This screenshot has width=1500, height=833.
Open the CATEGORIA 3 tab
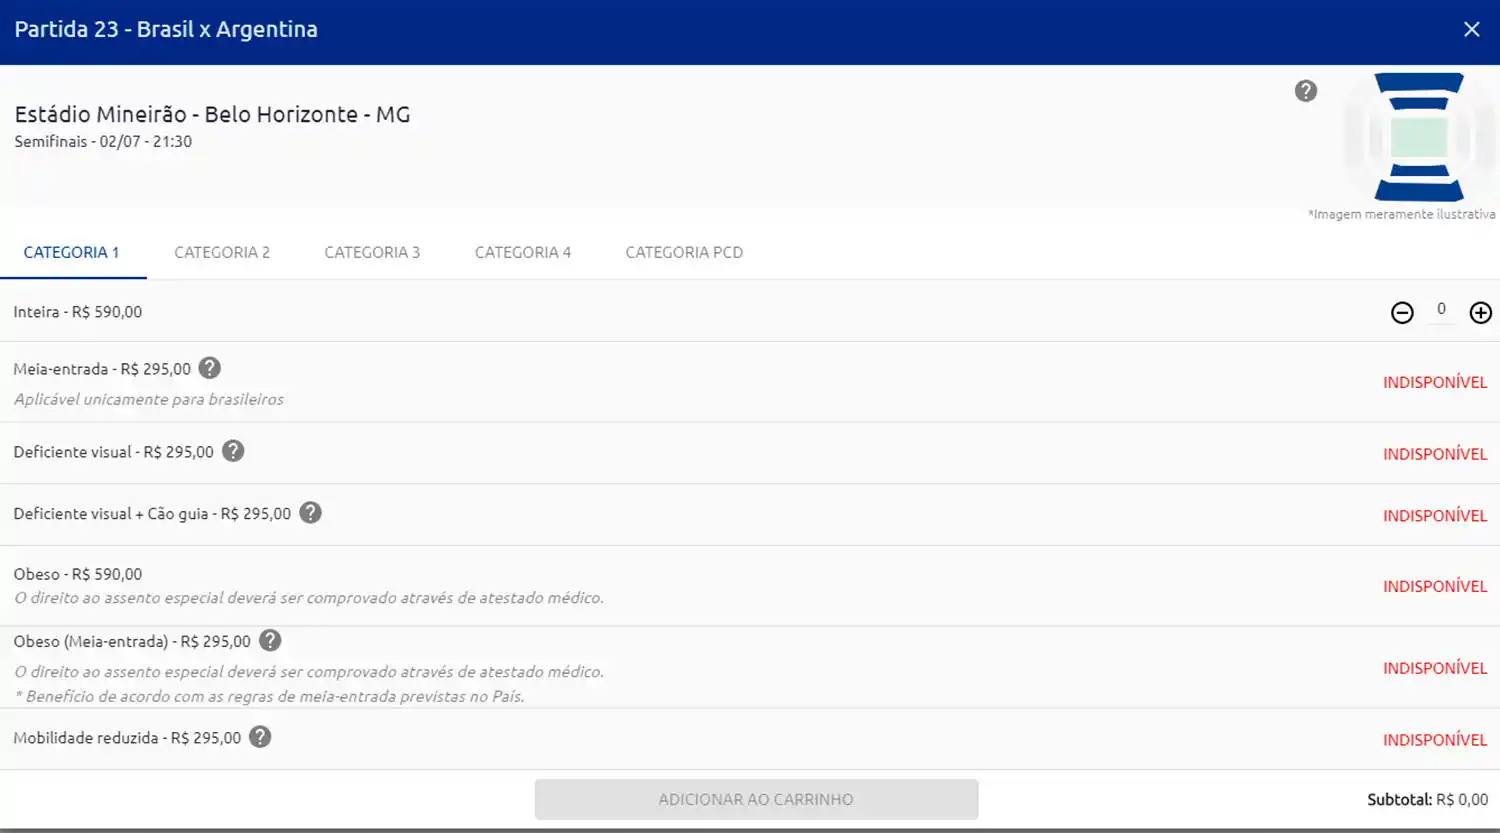(x=372, y=253)
